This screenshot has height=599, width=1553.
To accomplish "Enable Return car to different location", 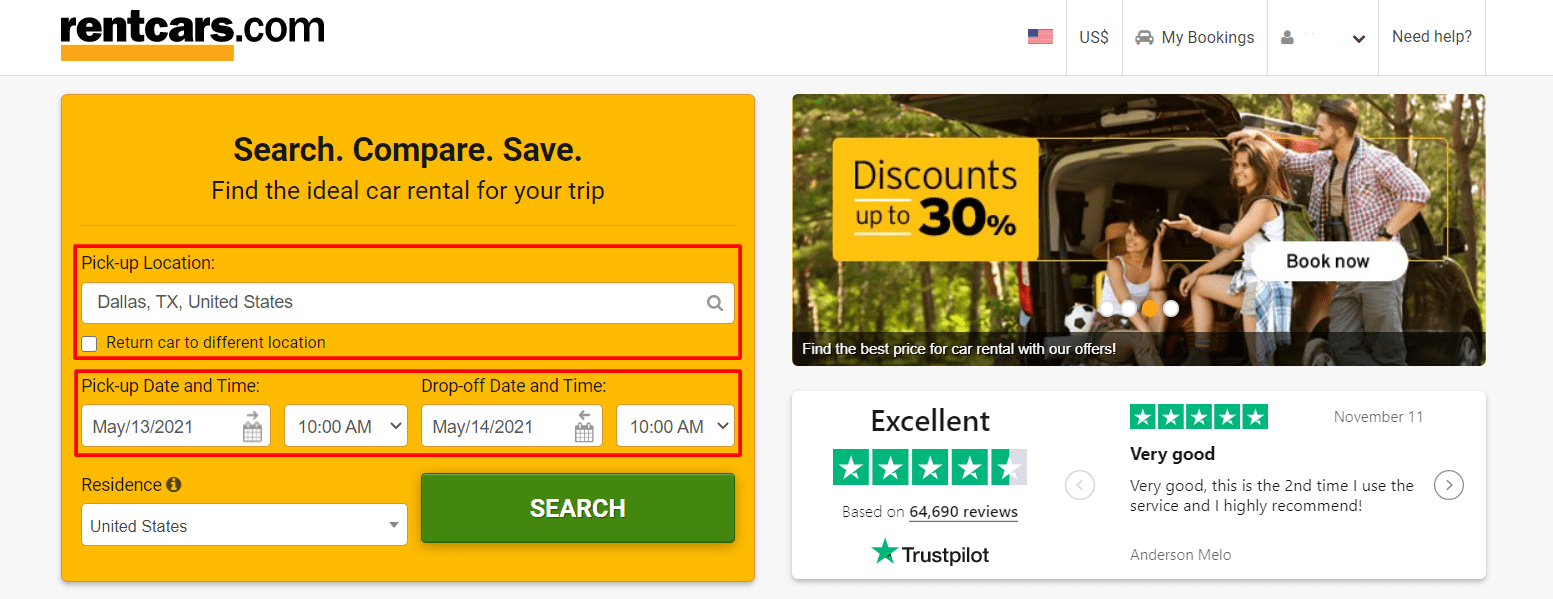I will point(89,343).
